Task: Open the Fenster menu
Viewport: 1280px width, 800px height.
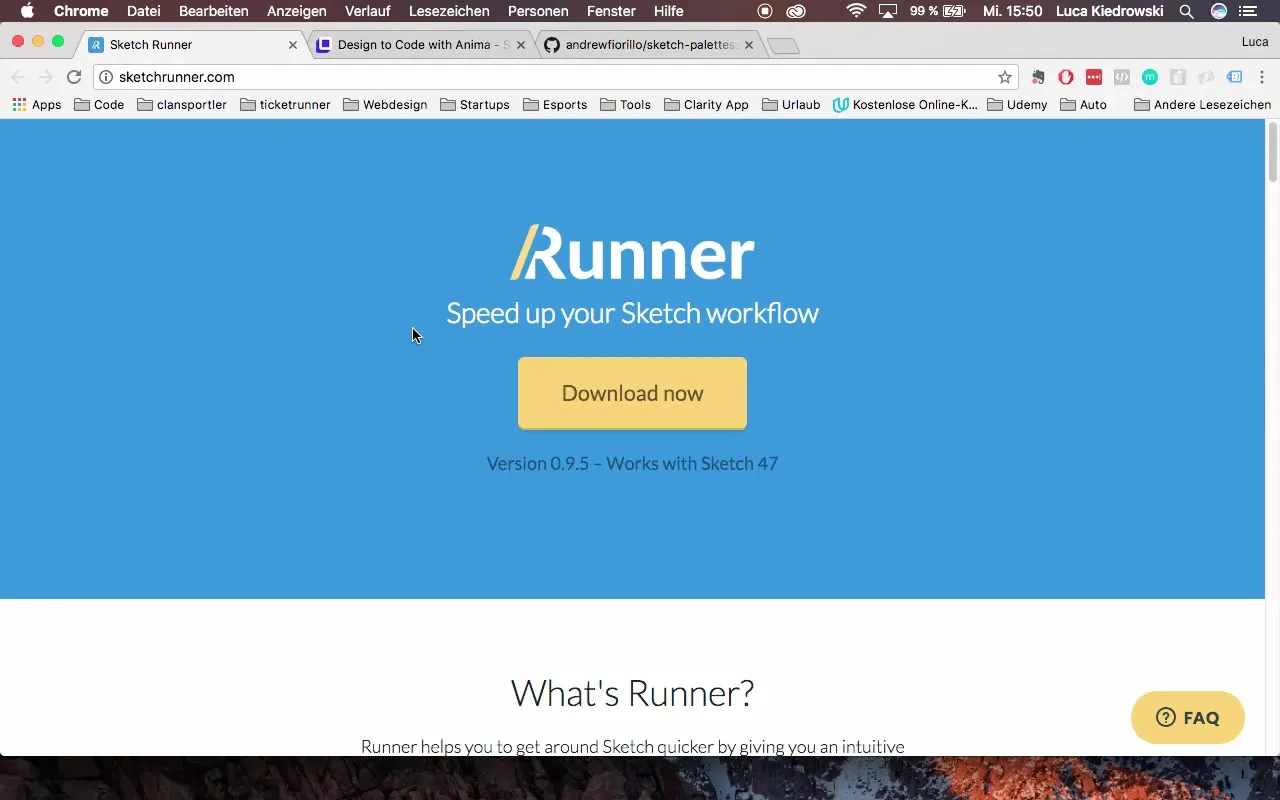Action: click(x=611, y=11)
